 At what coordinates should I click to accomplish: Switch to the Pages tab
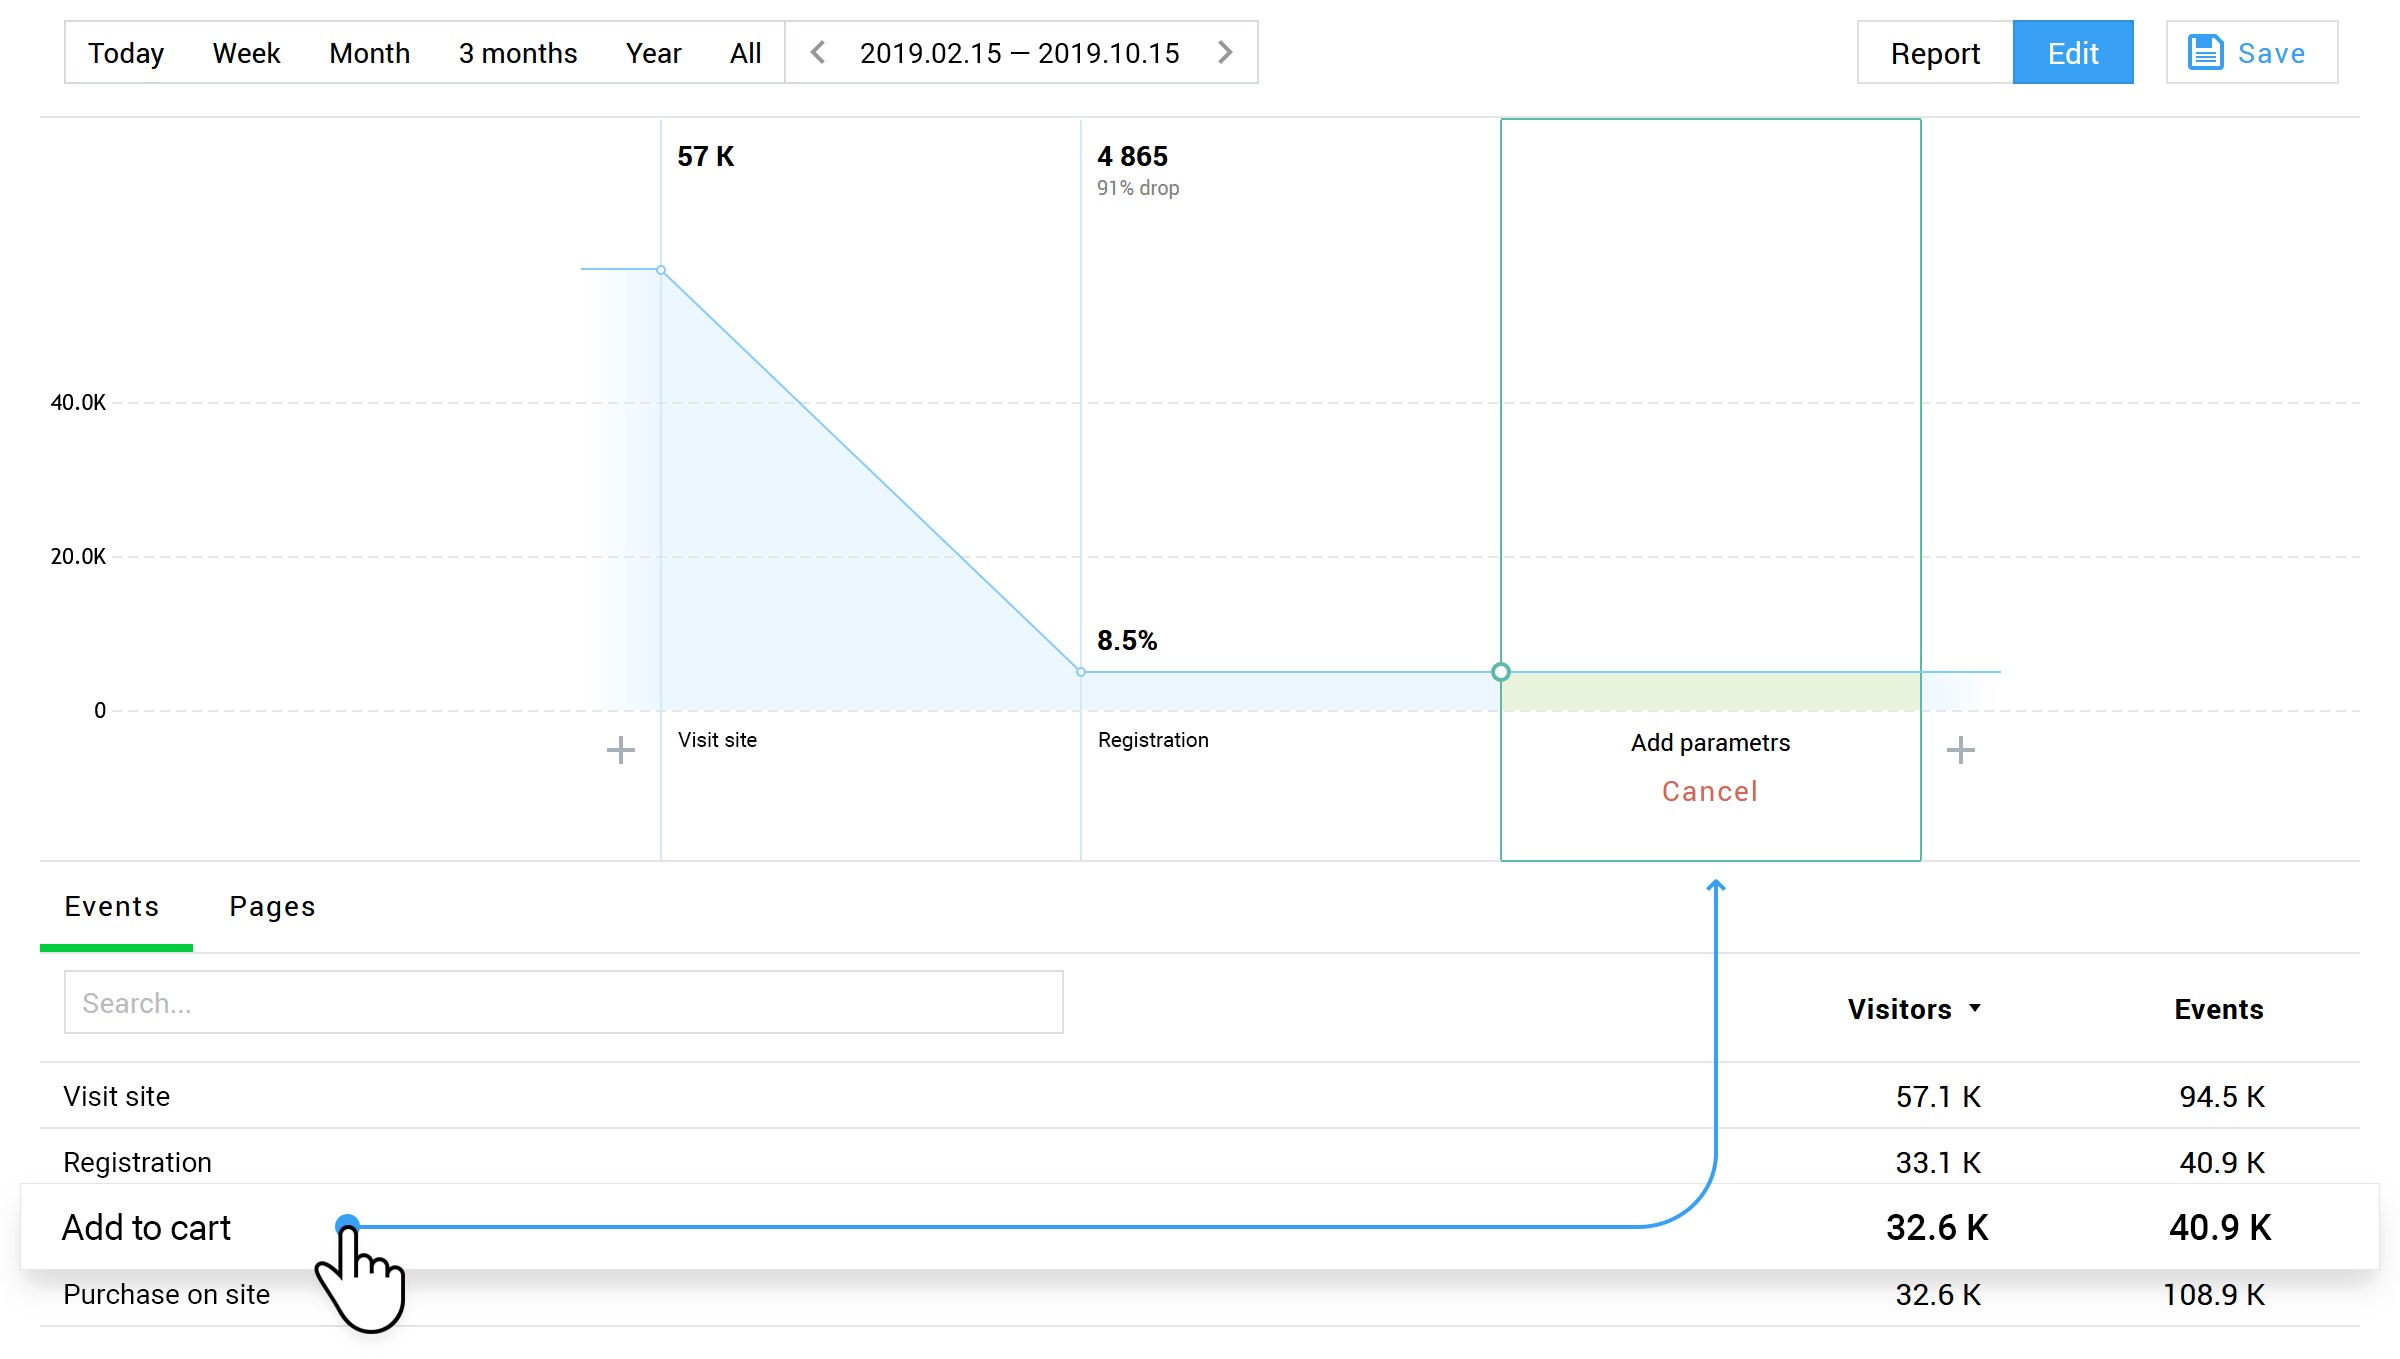272,905
